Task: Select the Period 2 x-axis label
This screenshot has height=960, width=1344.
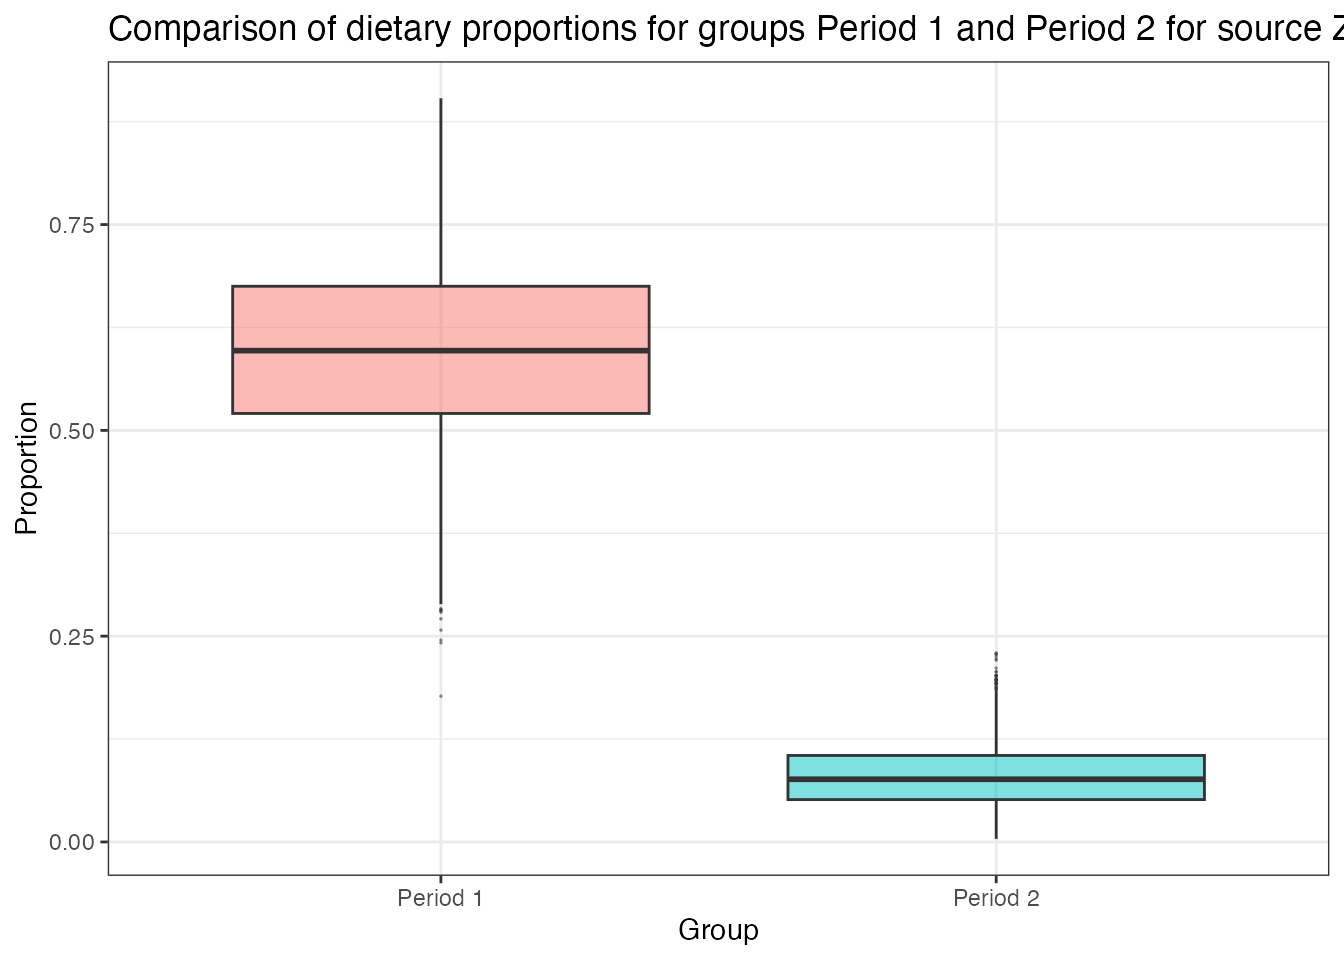Action: [x=996, y=898]
